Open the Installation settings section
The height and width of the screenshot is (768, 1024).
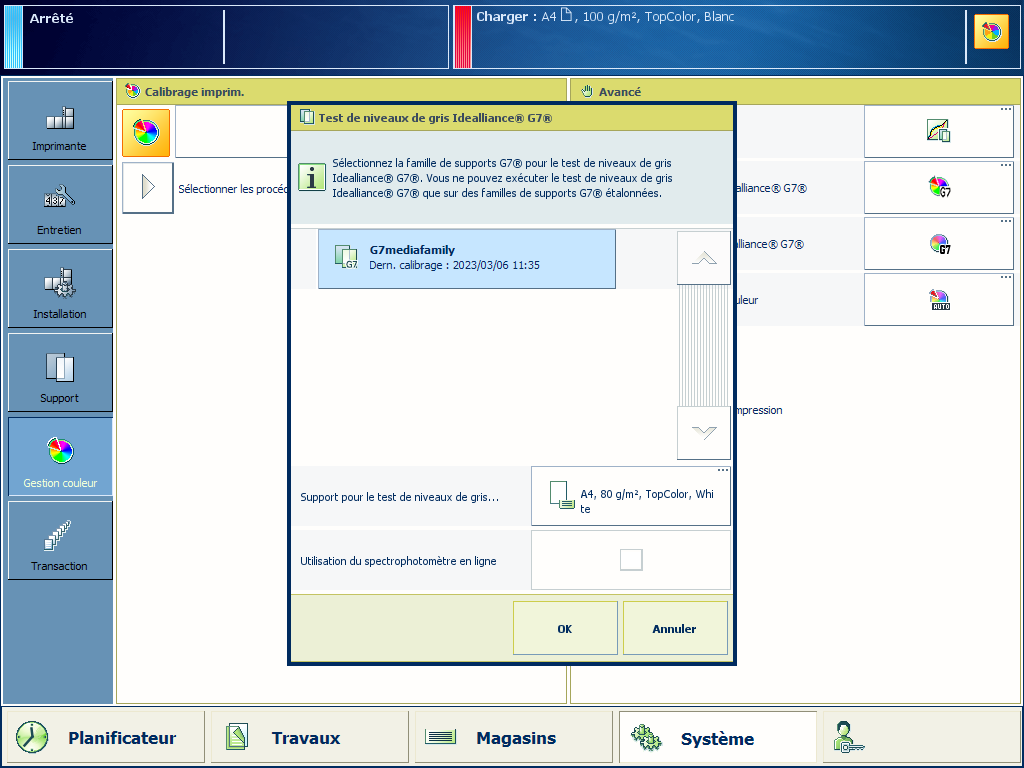point(60,289)
